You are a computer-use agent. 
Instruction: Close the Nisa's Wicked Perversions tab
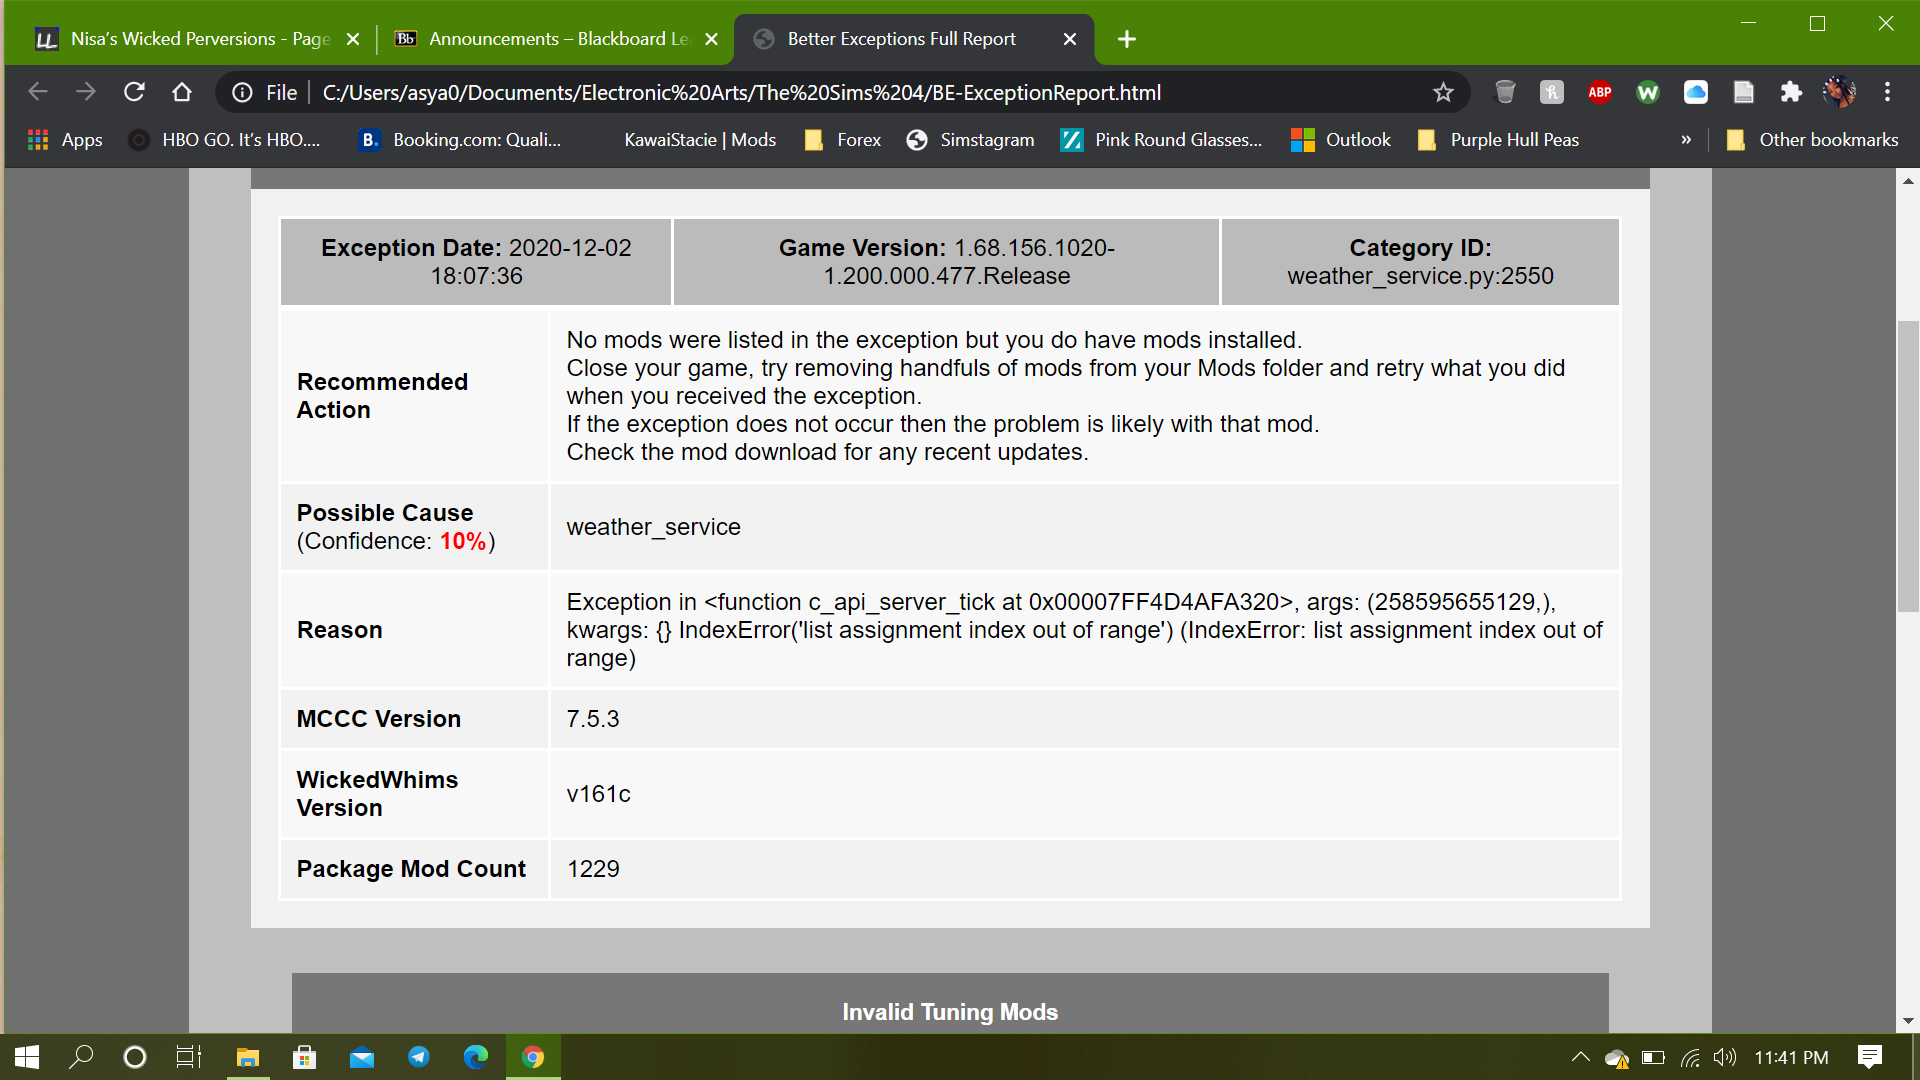(353, 39)
